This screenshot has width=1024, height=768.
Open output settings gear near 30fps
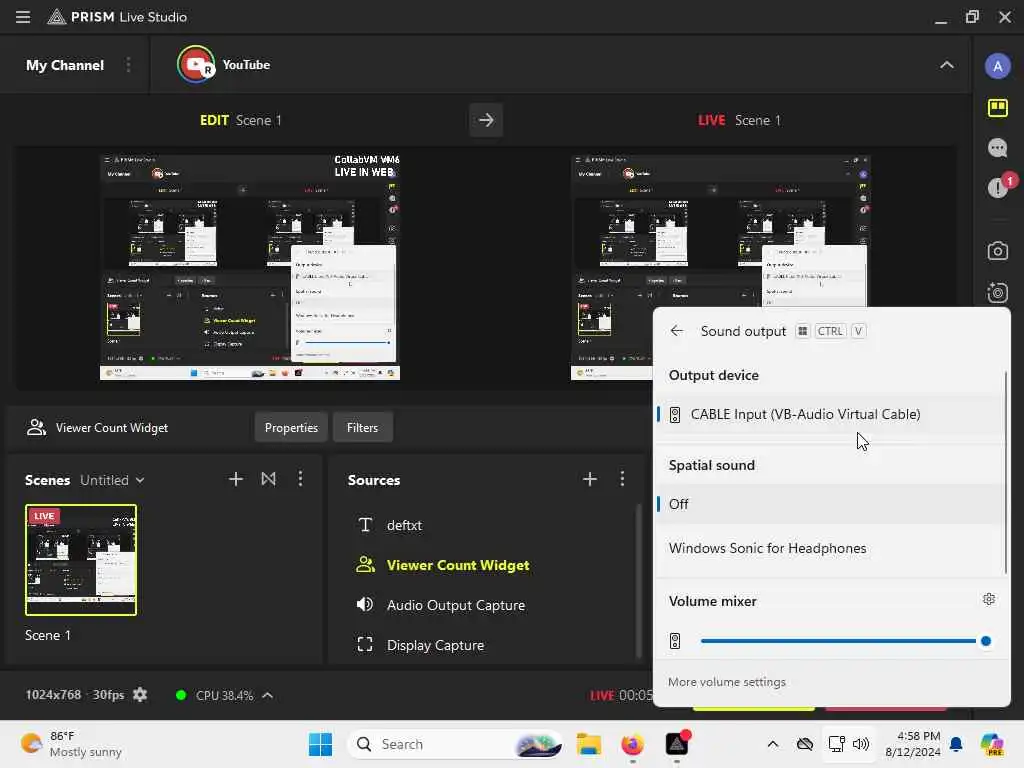tap(140, 695)
